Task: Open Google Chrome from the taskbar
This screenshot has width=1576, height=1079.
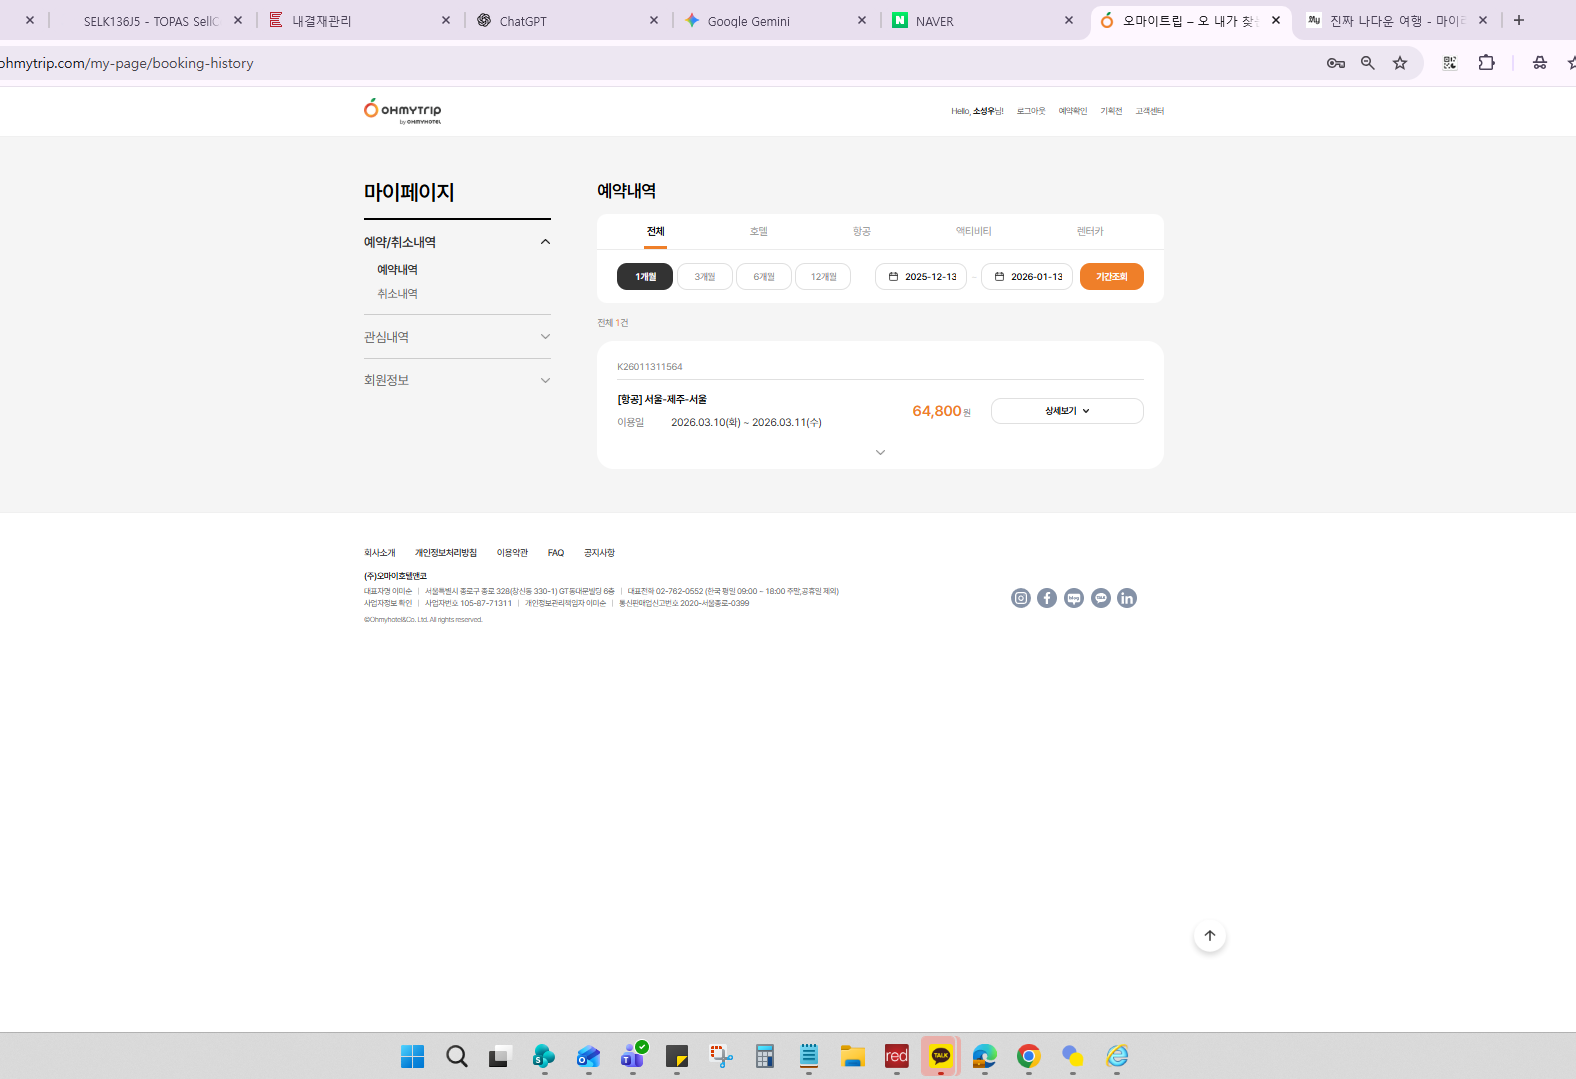Action: click(1029, 1056)
